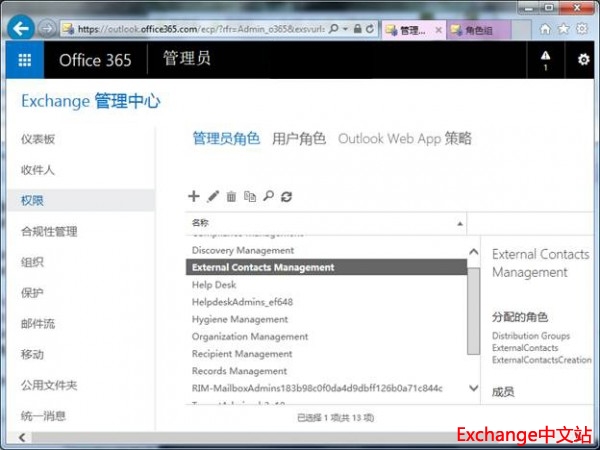The width and height of the screenshot is (600, 450).
Task: Click the copy role group icon
Action: click(250, 197)
